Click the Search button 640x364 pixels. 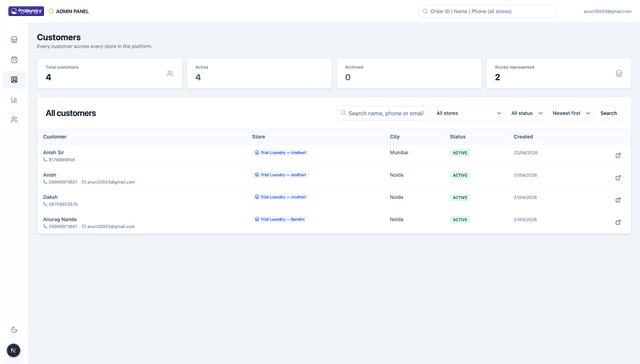click(609, 113)
